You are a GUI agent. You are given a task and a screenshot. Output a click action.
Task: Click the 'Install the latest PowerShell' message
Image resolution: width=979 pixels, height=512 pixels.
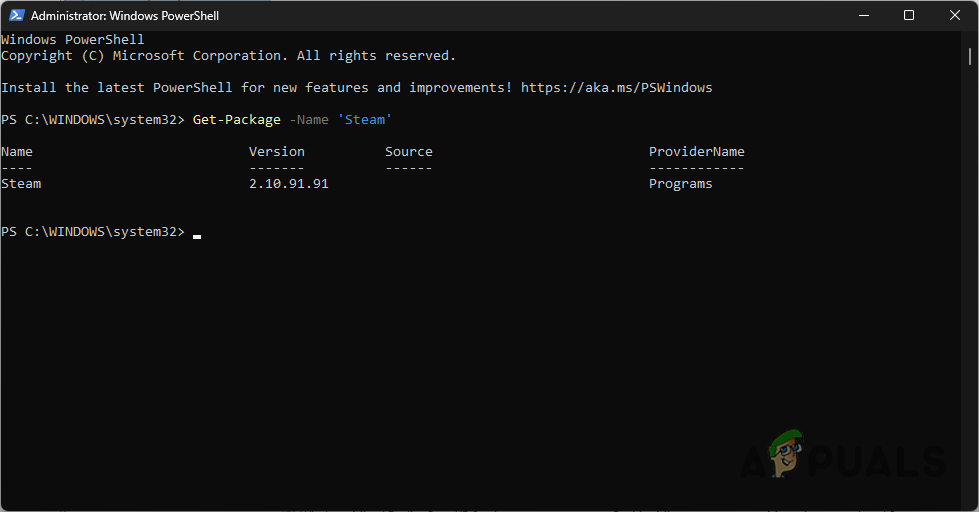click(x=357, y=87)
